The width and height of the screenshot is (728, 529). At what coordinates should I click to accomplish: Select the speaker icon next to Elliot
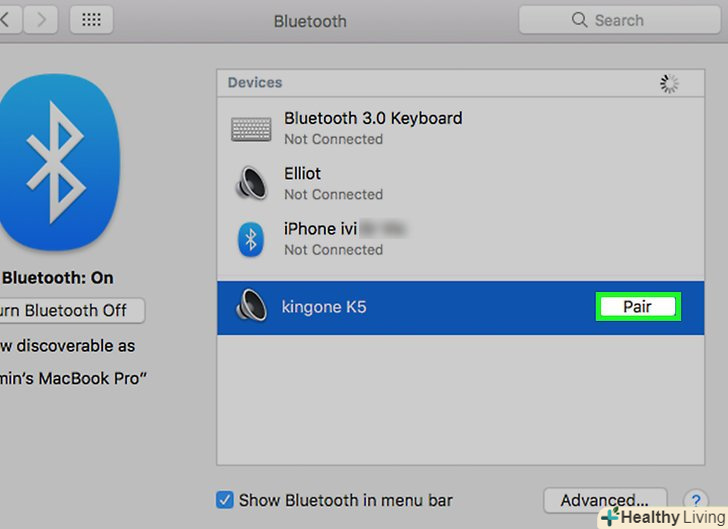[251, 183]
